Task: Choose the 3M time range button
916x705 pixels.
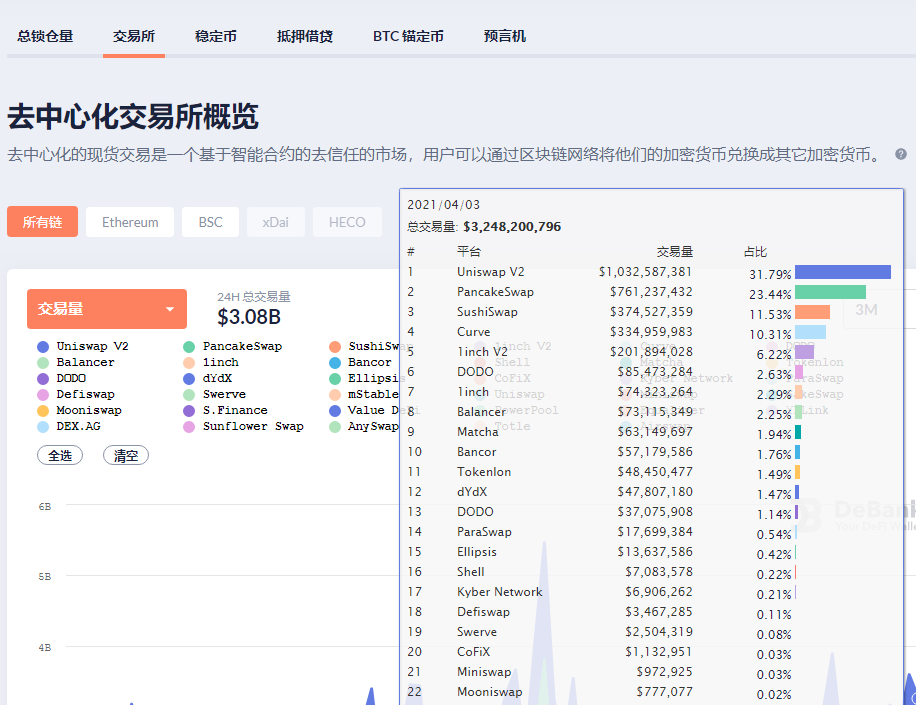Action: 866,310
